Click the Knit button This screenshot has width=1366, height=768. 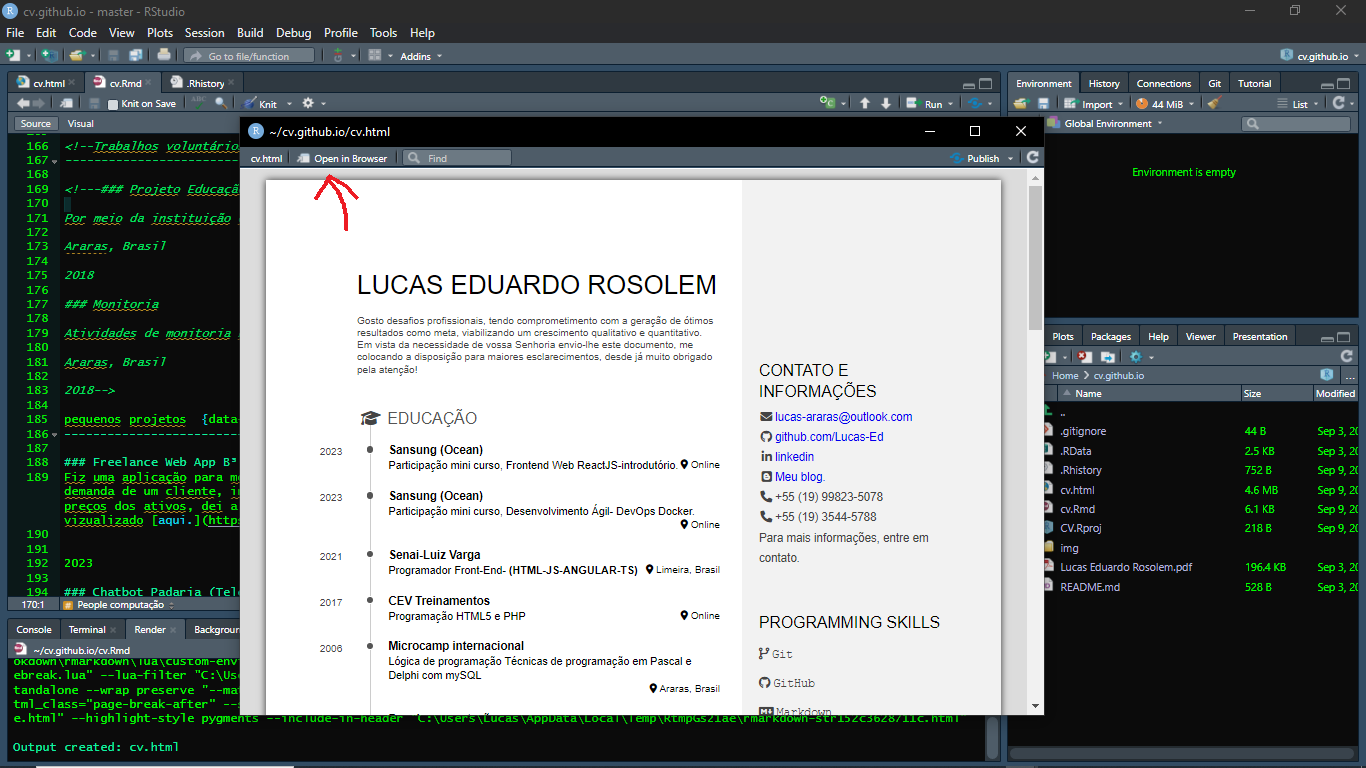pyautogui.click(x=260, y=104)
